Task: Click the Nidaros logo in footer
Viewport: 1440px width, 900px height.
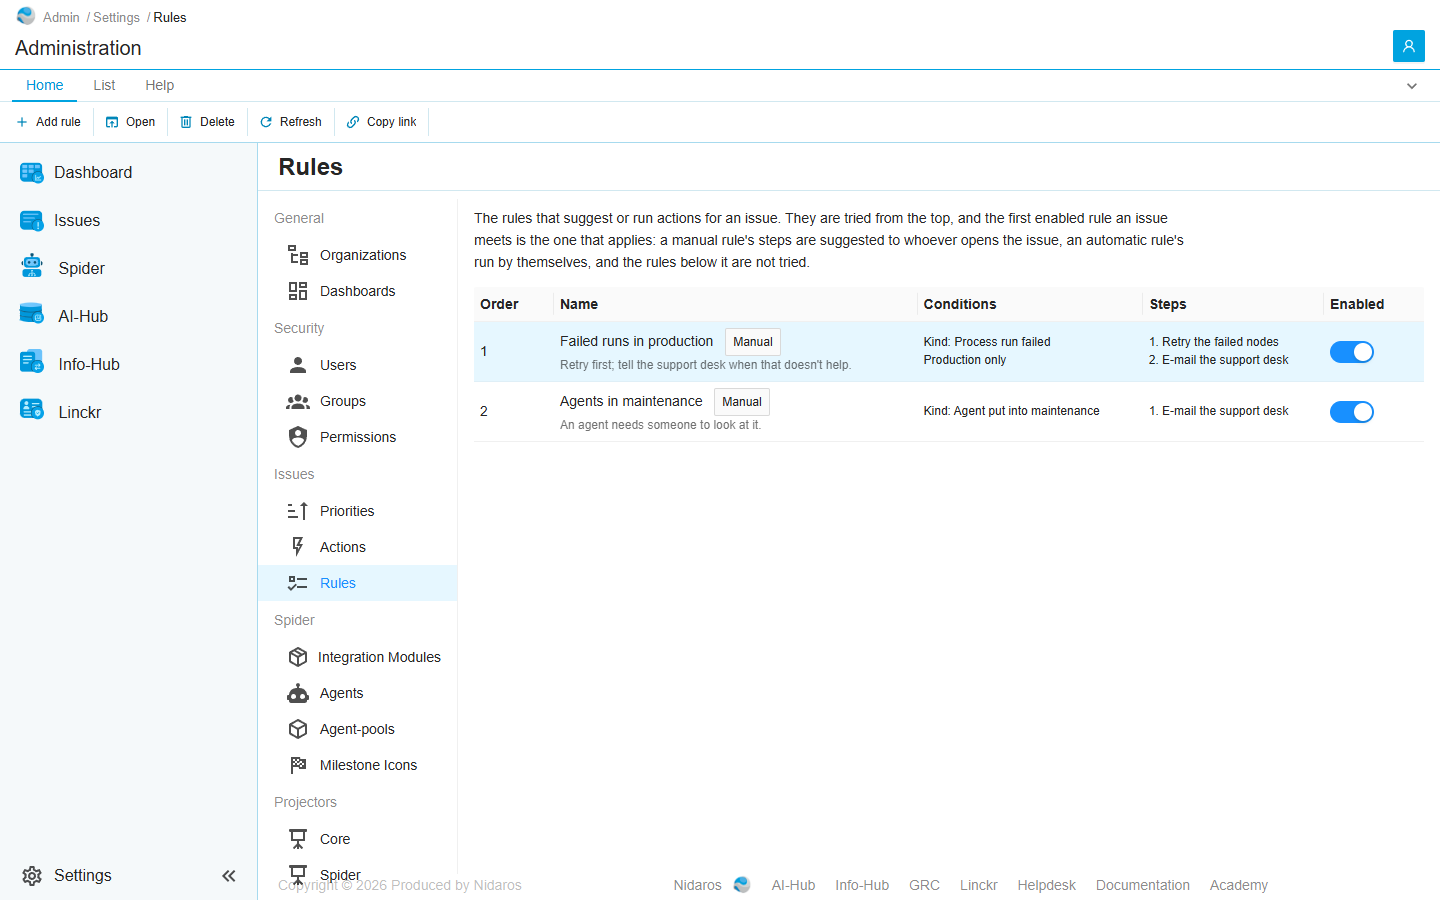Action: [x=742, y=885]
